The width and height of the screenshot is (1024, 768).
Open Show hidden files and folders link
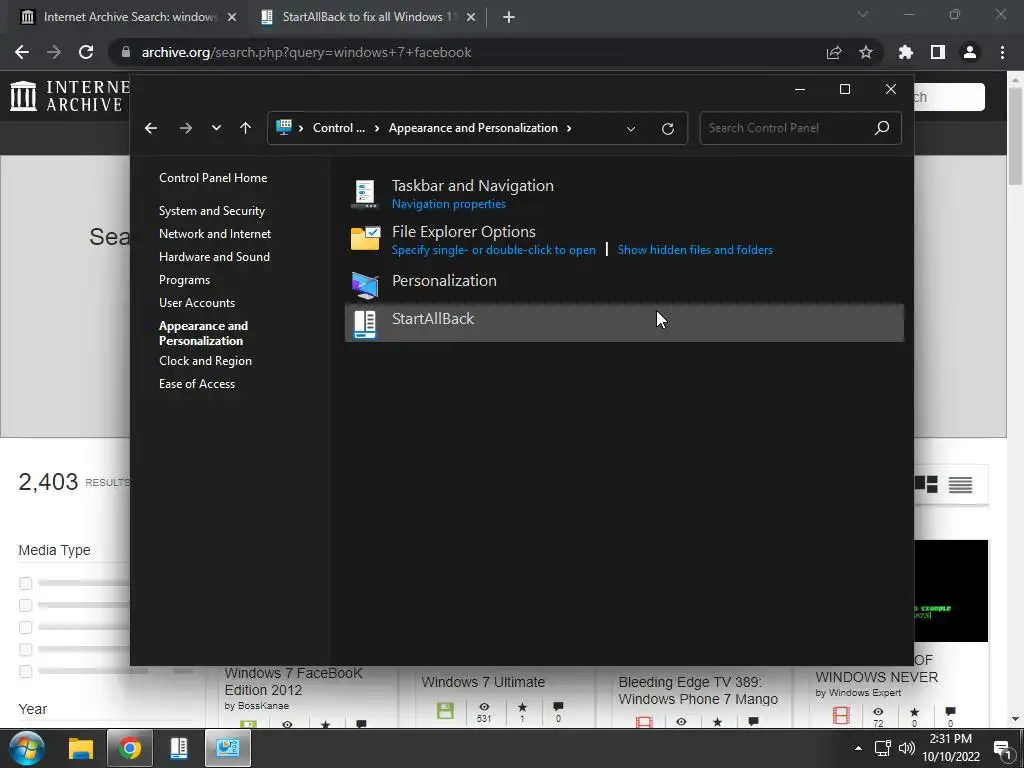pos(695,249)
